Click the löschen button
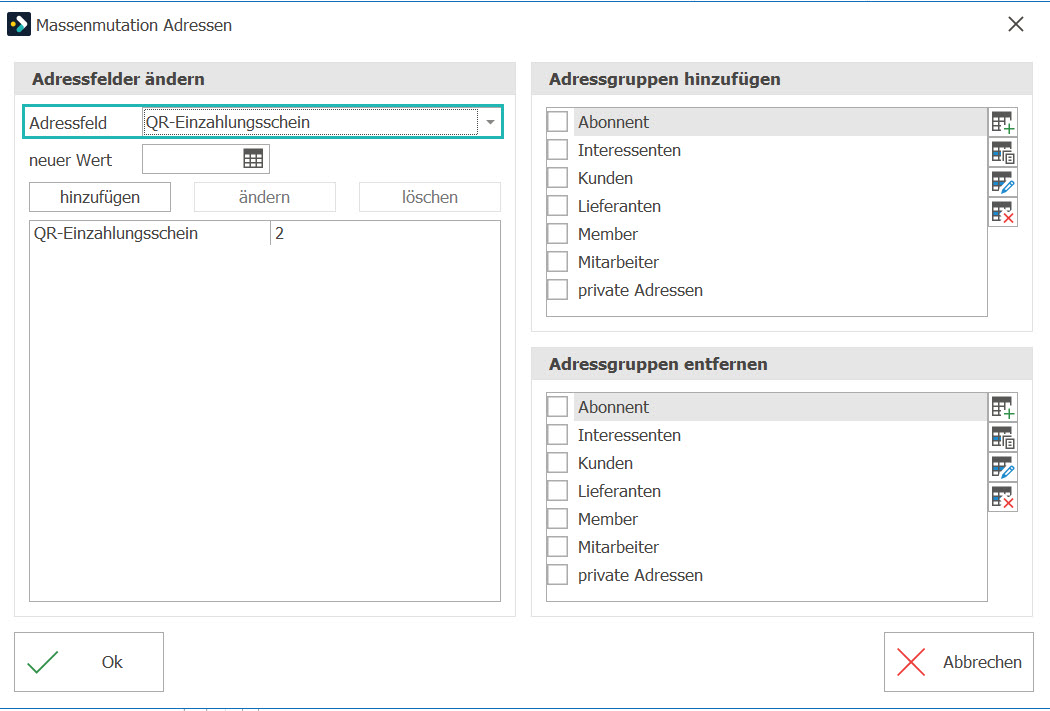This screenshot has height=711, width=1050. click(430, 198)
